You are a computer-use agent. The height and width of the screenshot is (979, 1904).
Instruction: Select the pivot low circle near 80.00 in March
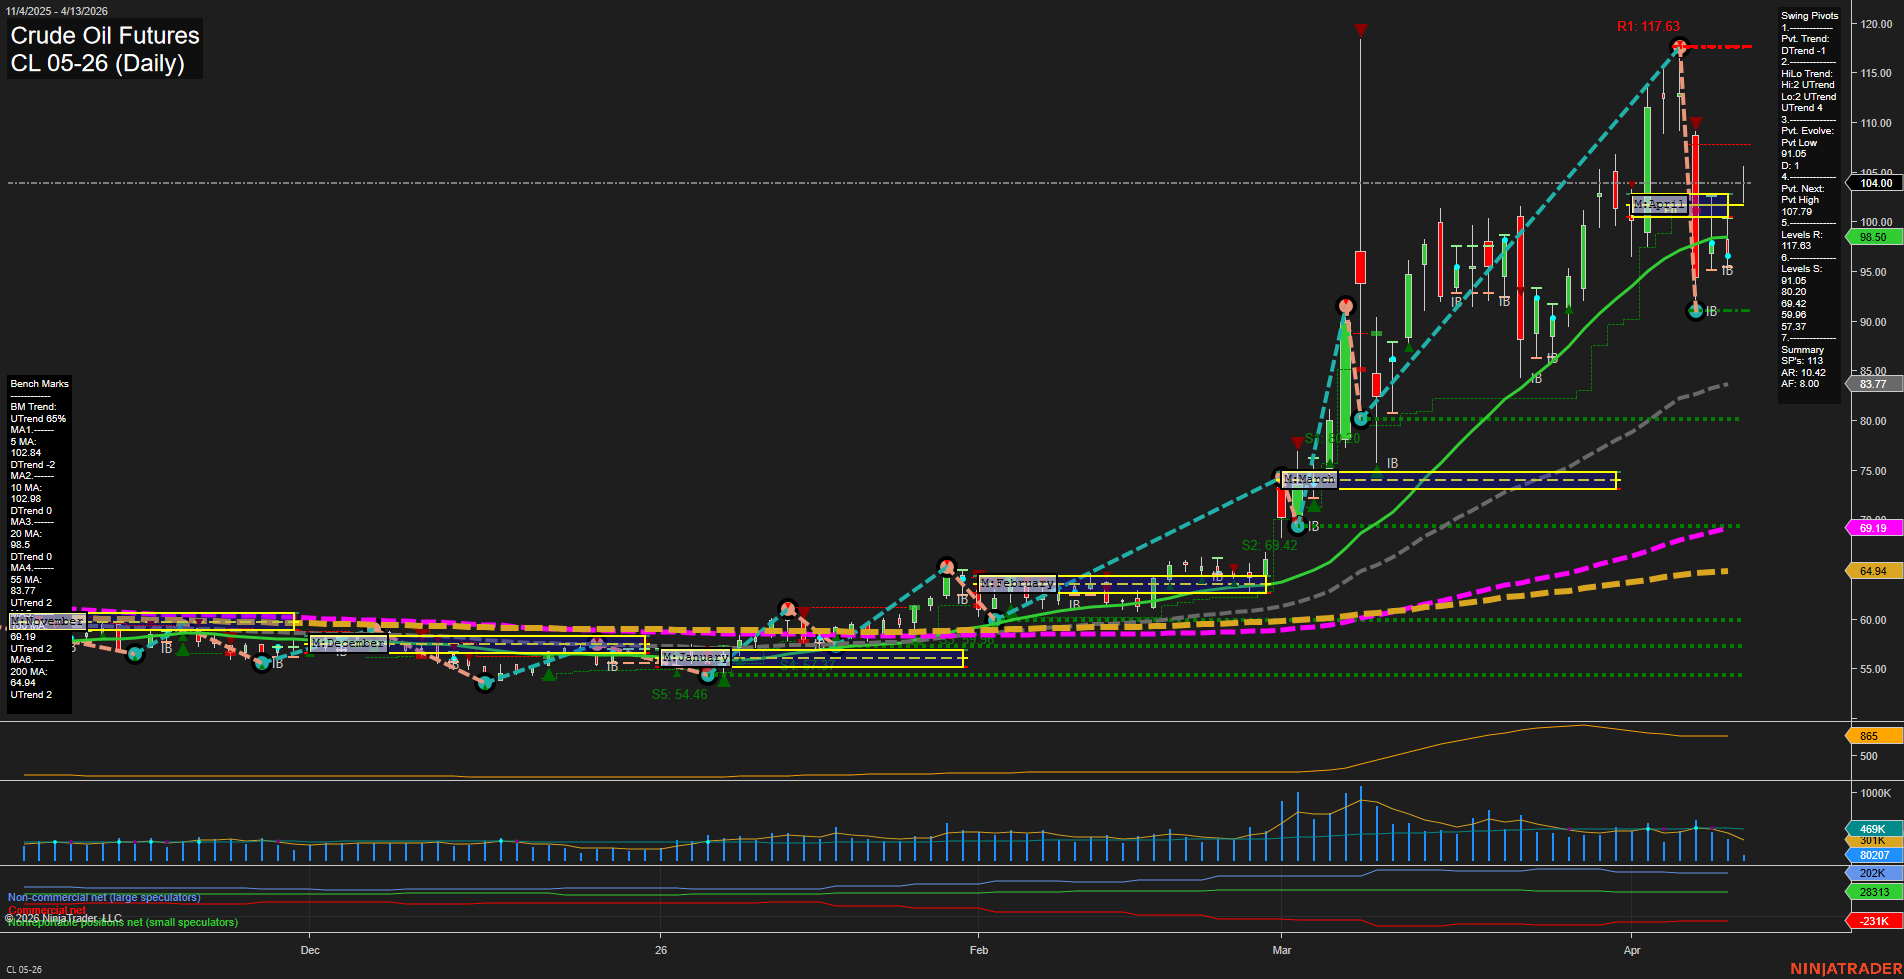click(x=1361, y=419)
